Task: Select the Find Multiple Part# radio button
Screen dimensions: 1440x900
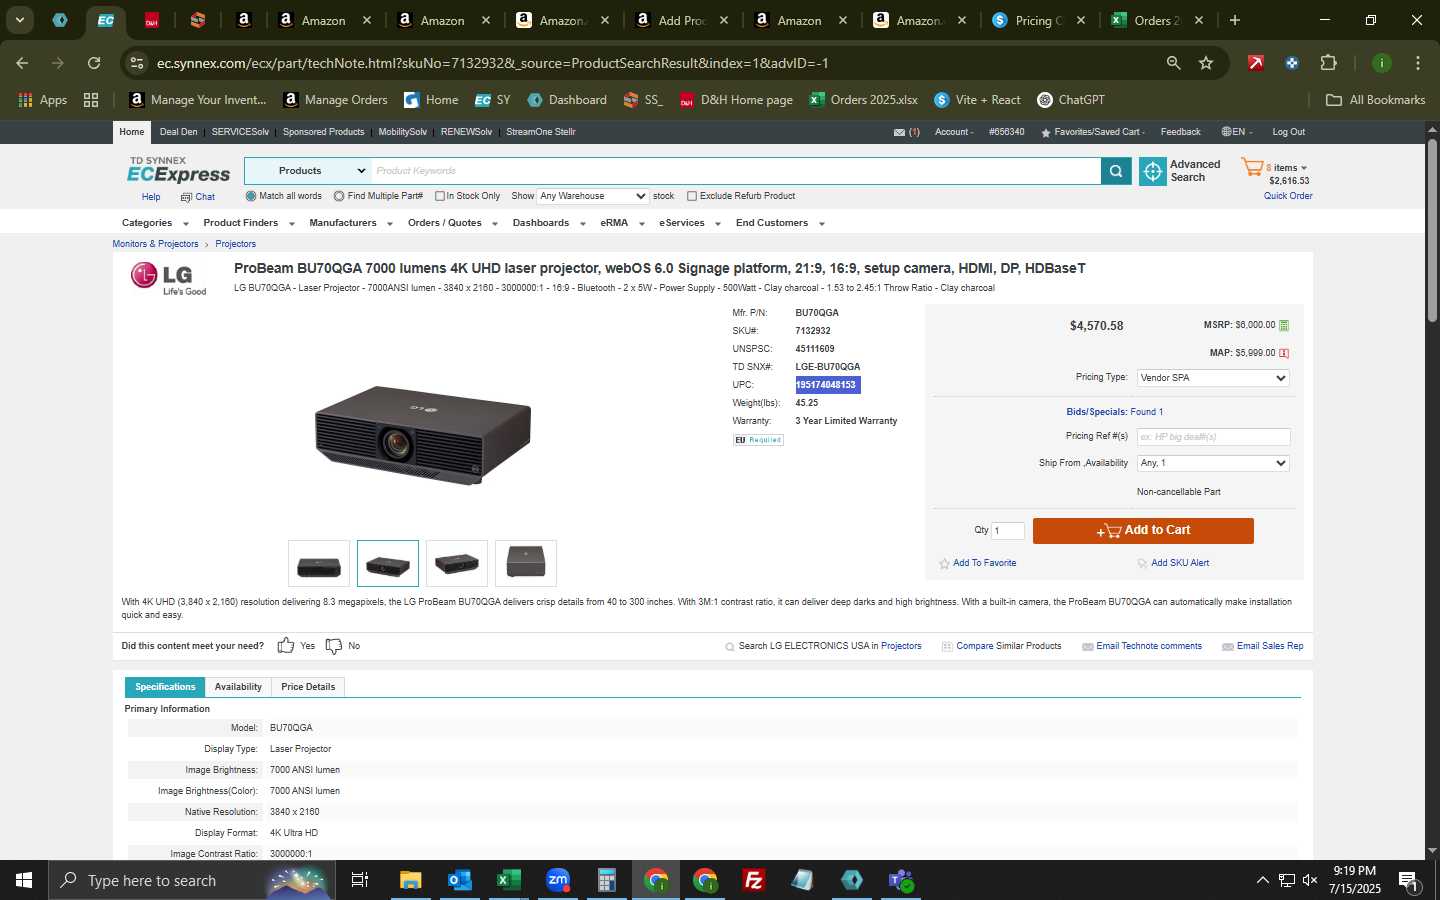Action: pyautogui.click(x=339, y=196)
